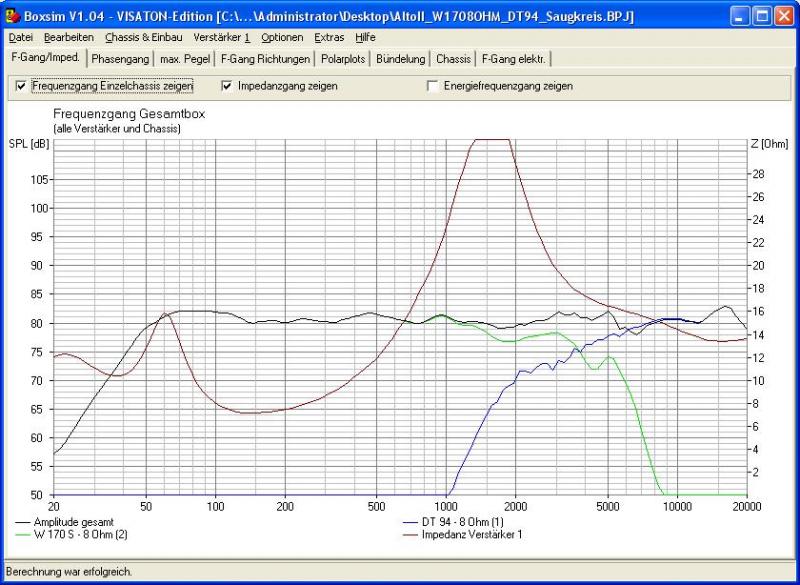Viewport: 800px width, 585px height.
Task: Open the Datei menu
Action: click(20, 37)
